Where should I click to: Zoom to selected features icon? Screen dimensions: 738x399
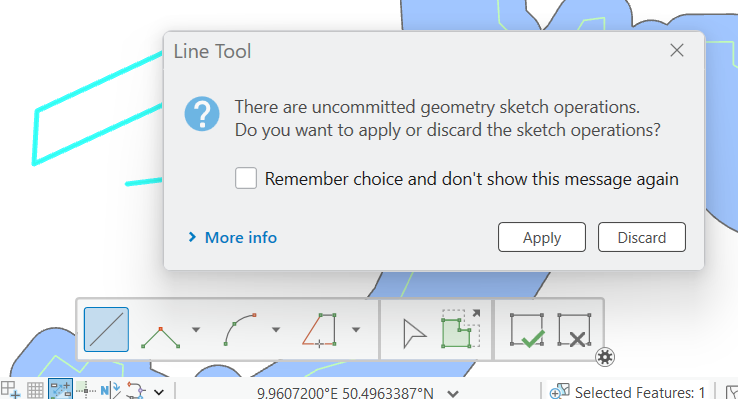click(560, 391)
